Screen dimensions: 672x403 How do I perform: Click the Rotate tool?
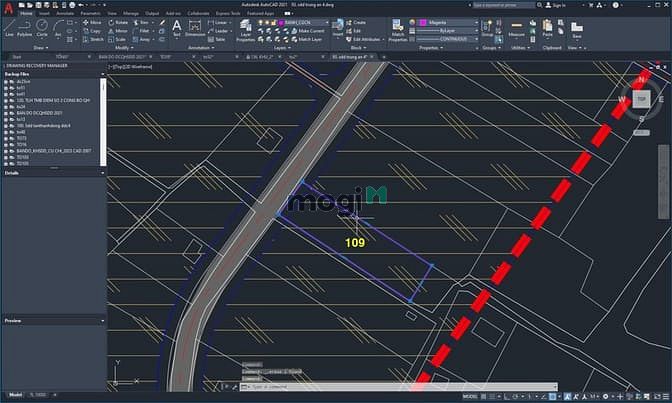pos(118,22)
